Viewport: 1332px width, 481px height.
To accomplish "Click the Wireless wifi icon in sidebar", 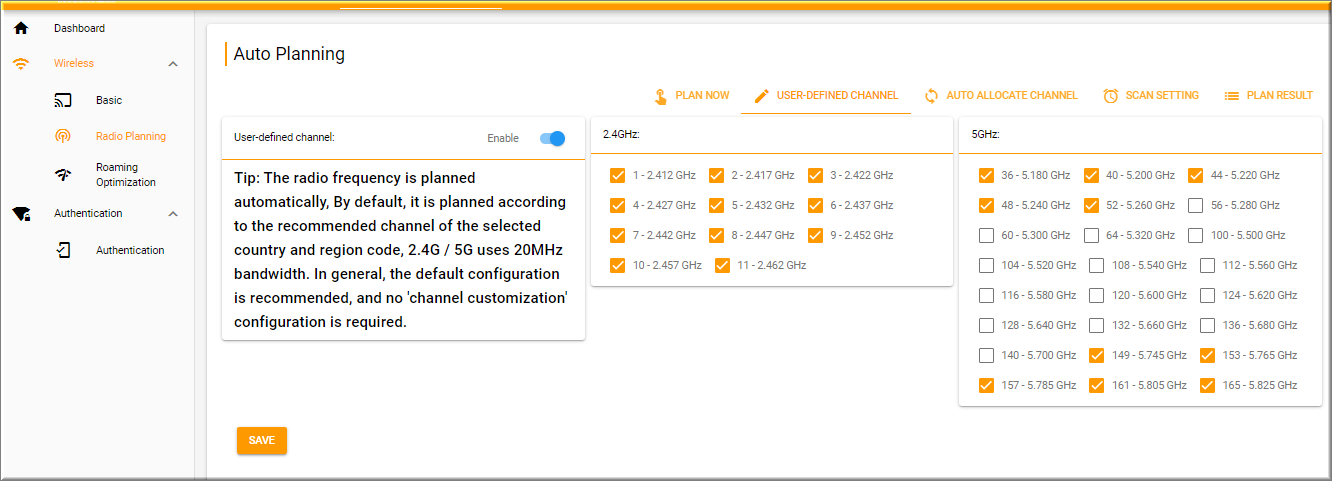I will pos(21,64).
